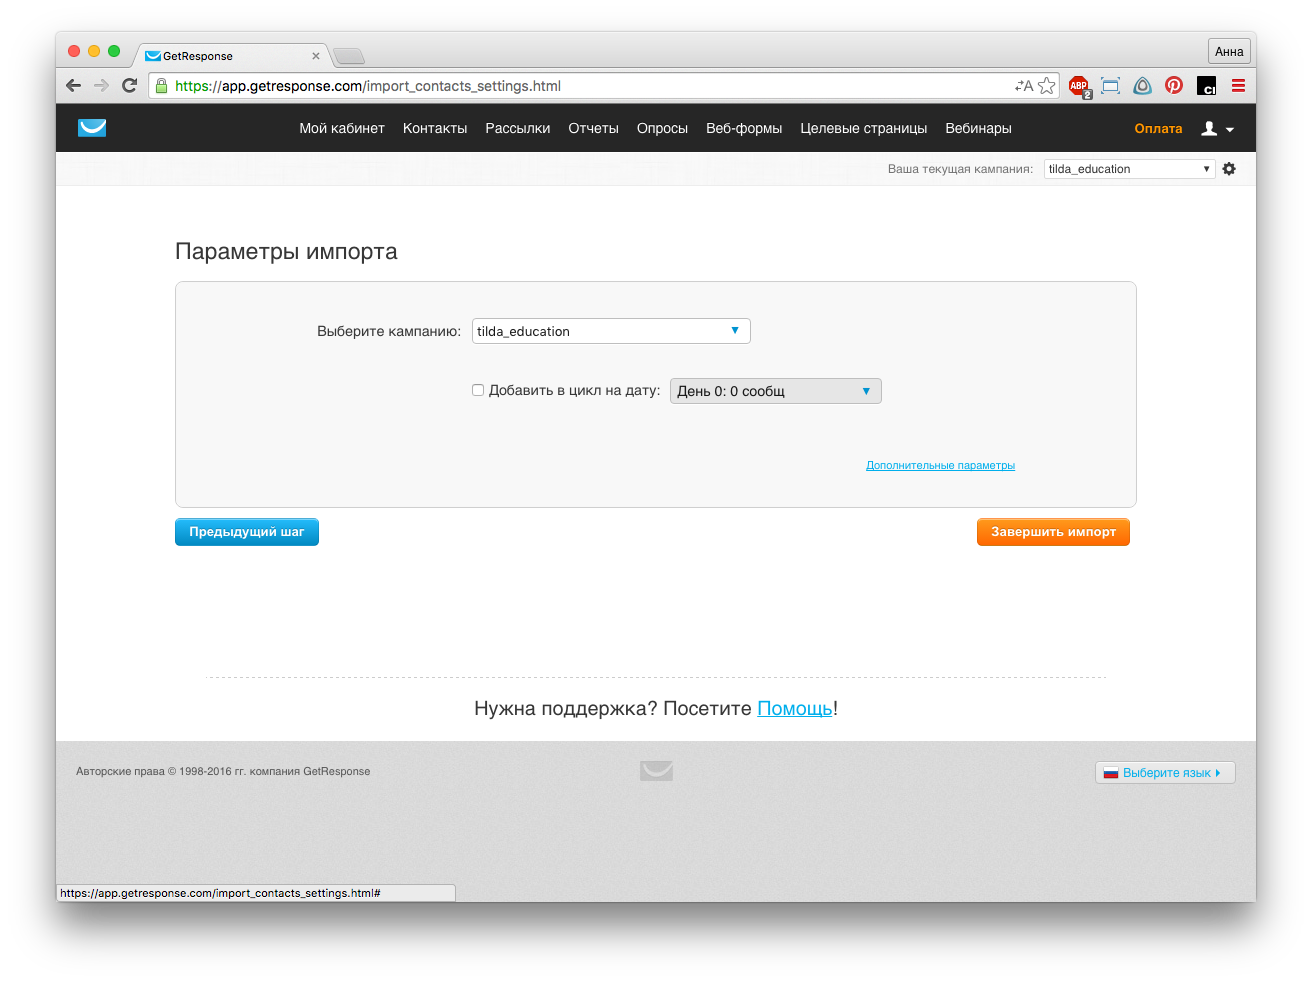Expand the current campaign selector in the top bar

[1129, 169]
